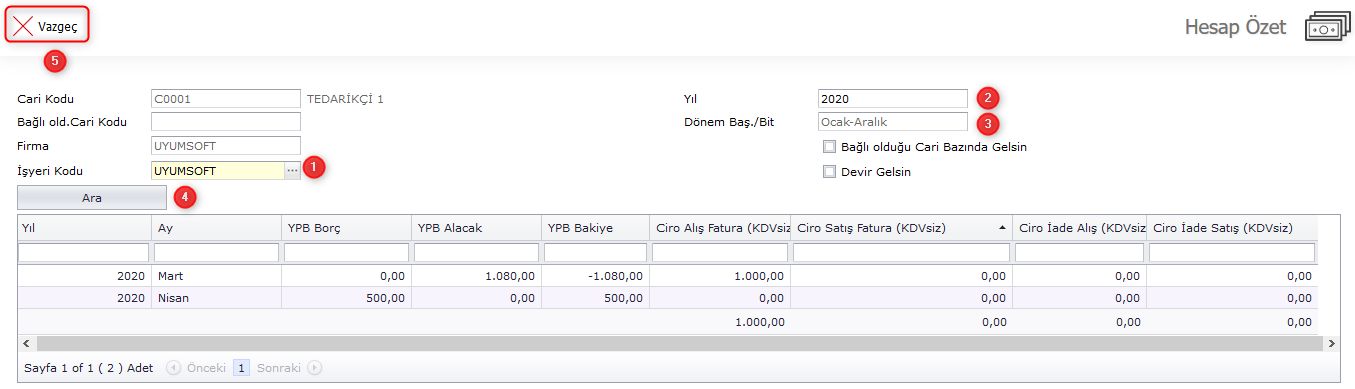Screen dimensions: 1355x389
Task: Click the Dönem Baş./Bit field
Action: coord(893,122)
